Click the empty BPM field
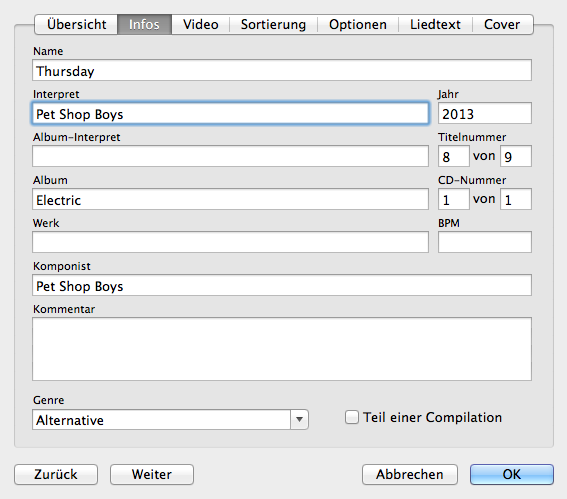This screenshot has height=499, width=567. click(x=485, y=242)
